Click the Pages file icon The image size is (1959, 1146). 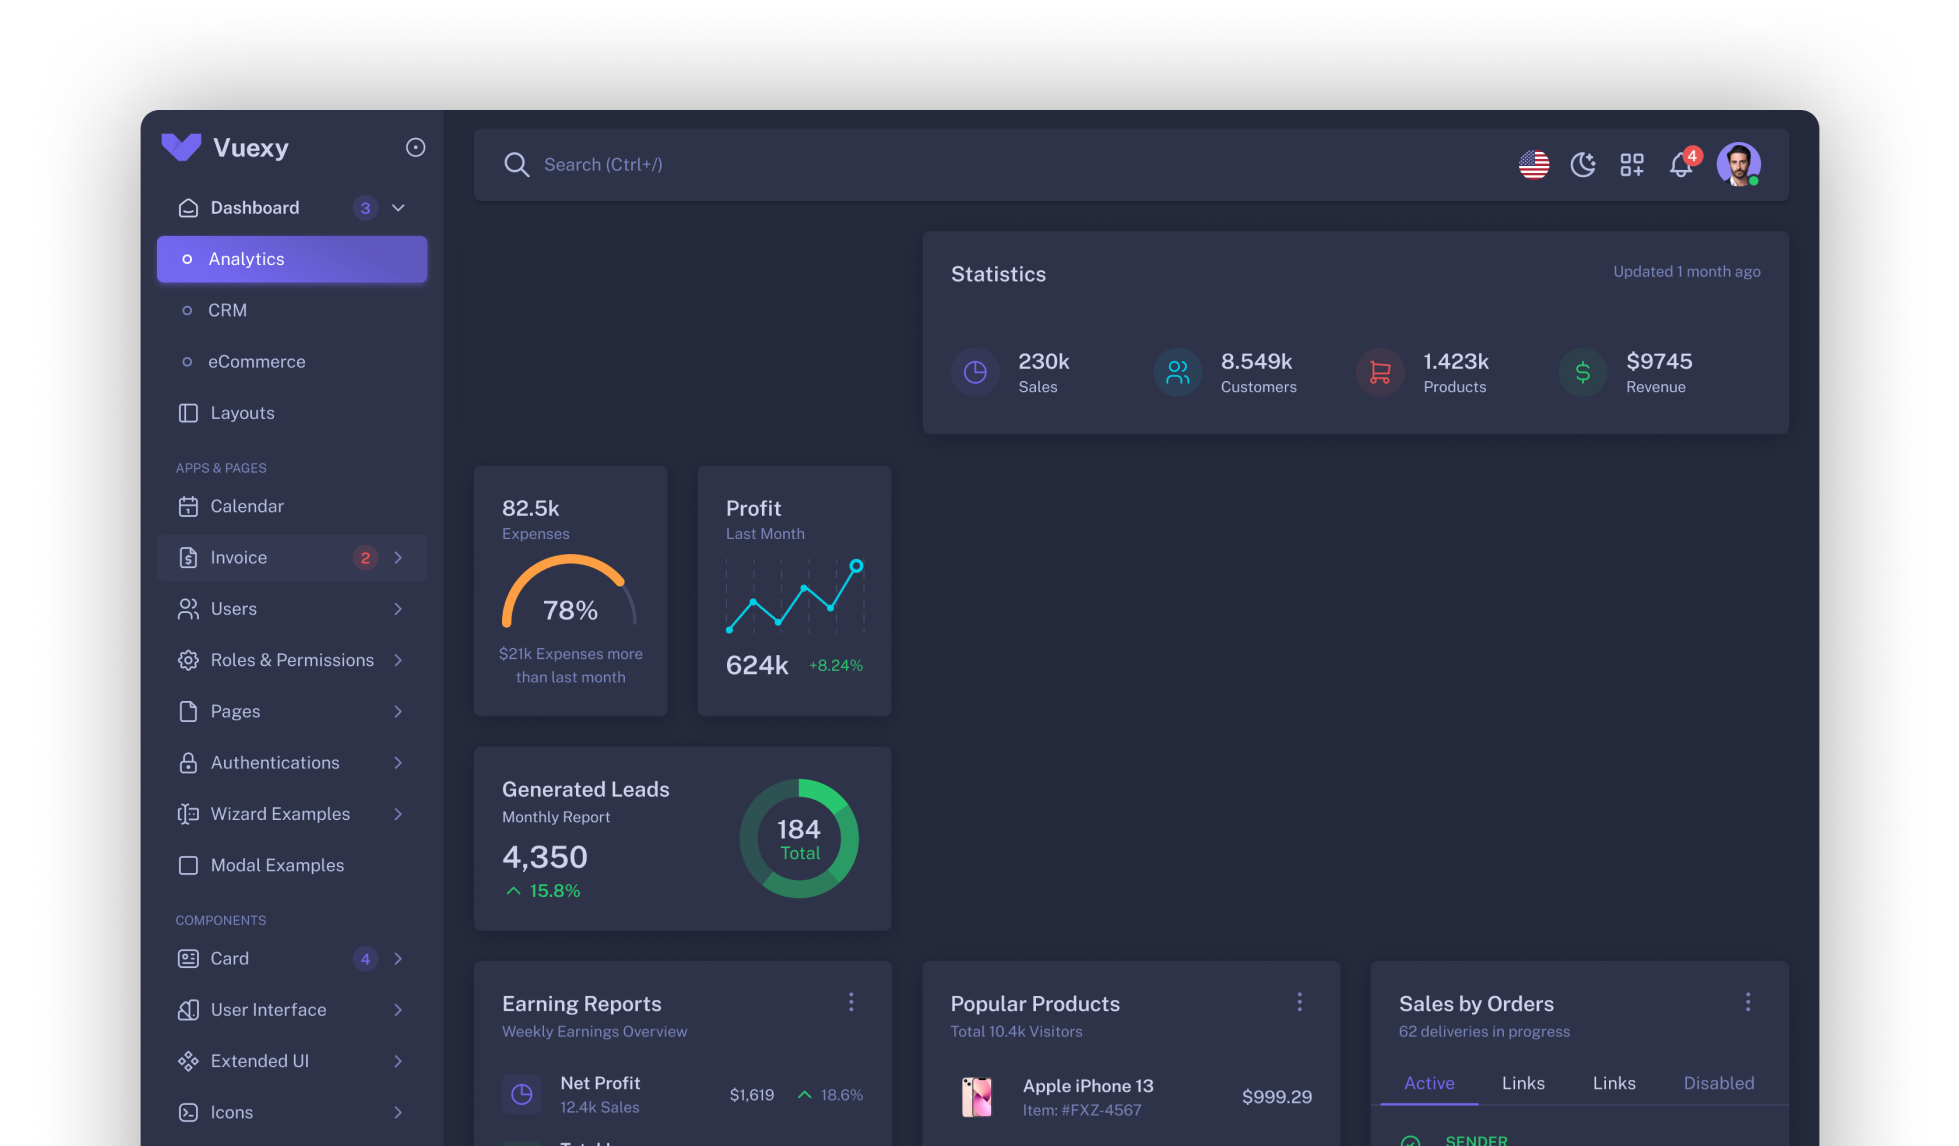click(188, 711)
